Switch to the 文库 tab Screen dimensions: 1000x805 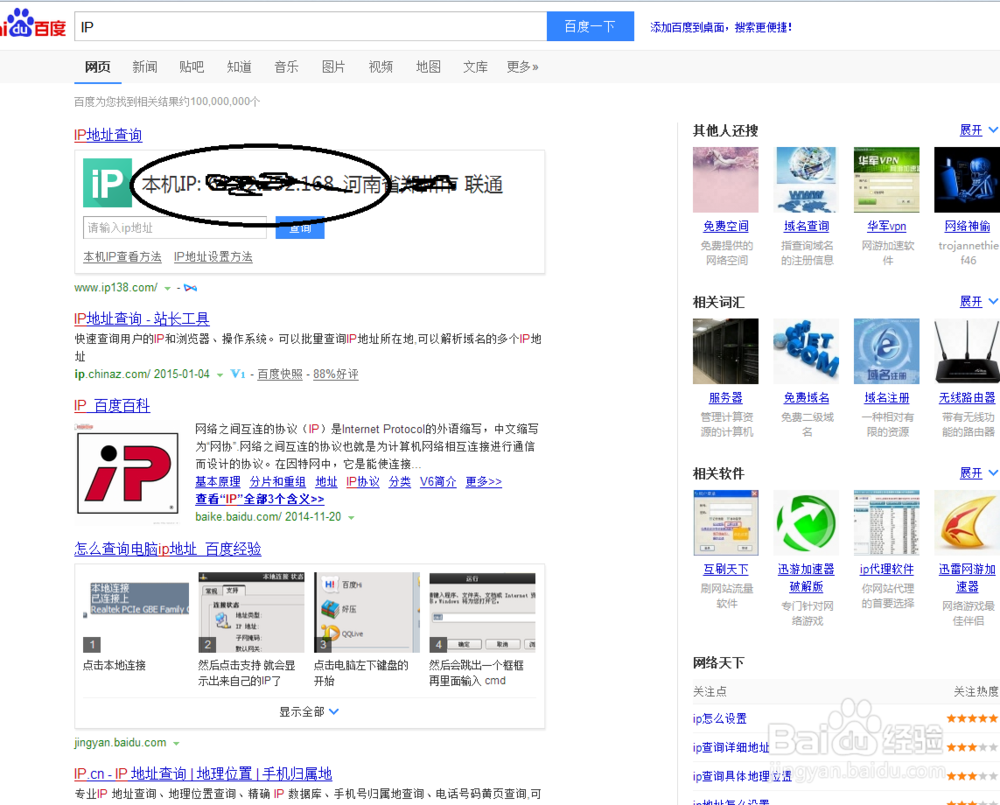tap(475, 66)
